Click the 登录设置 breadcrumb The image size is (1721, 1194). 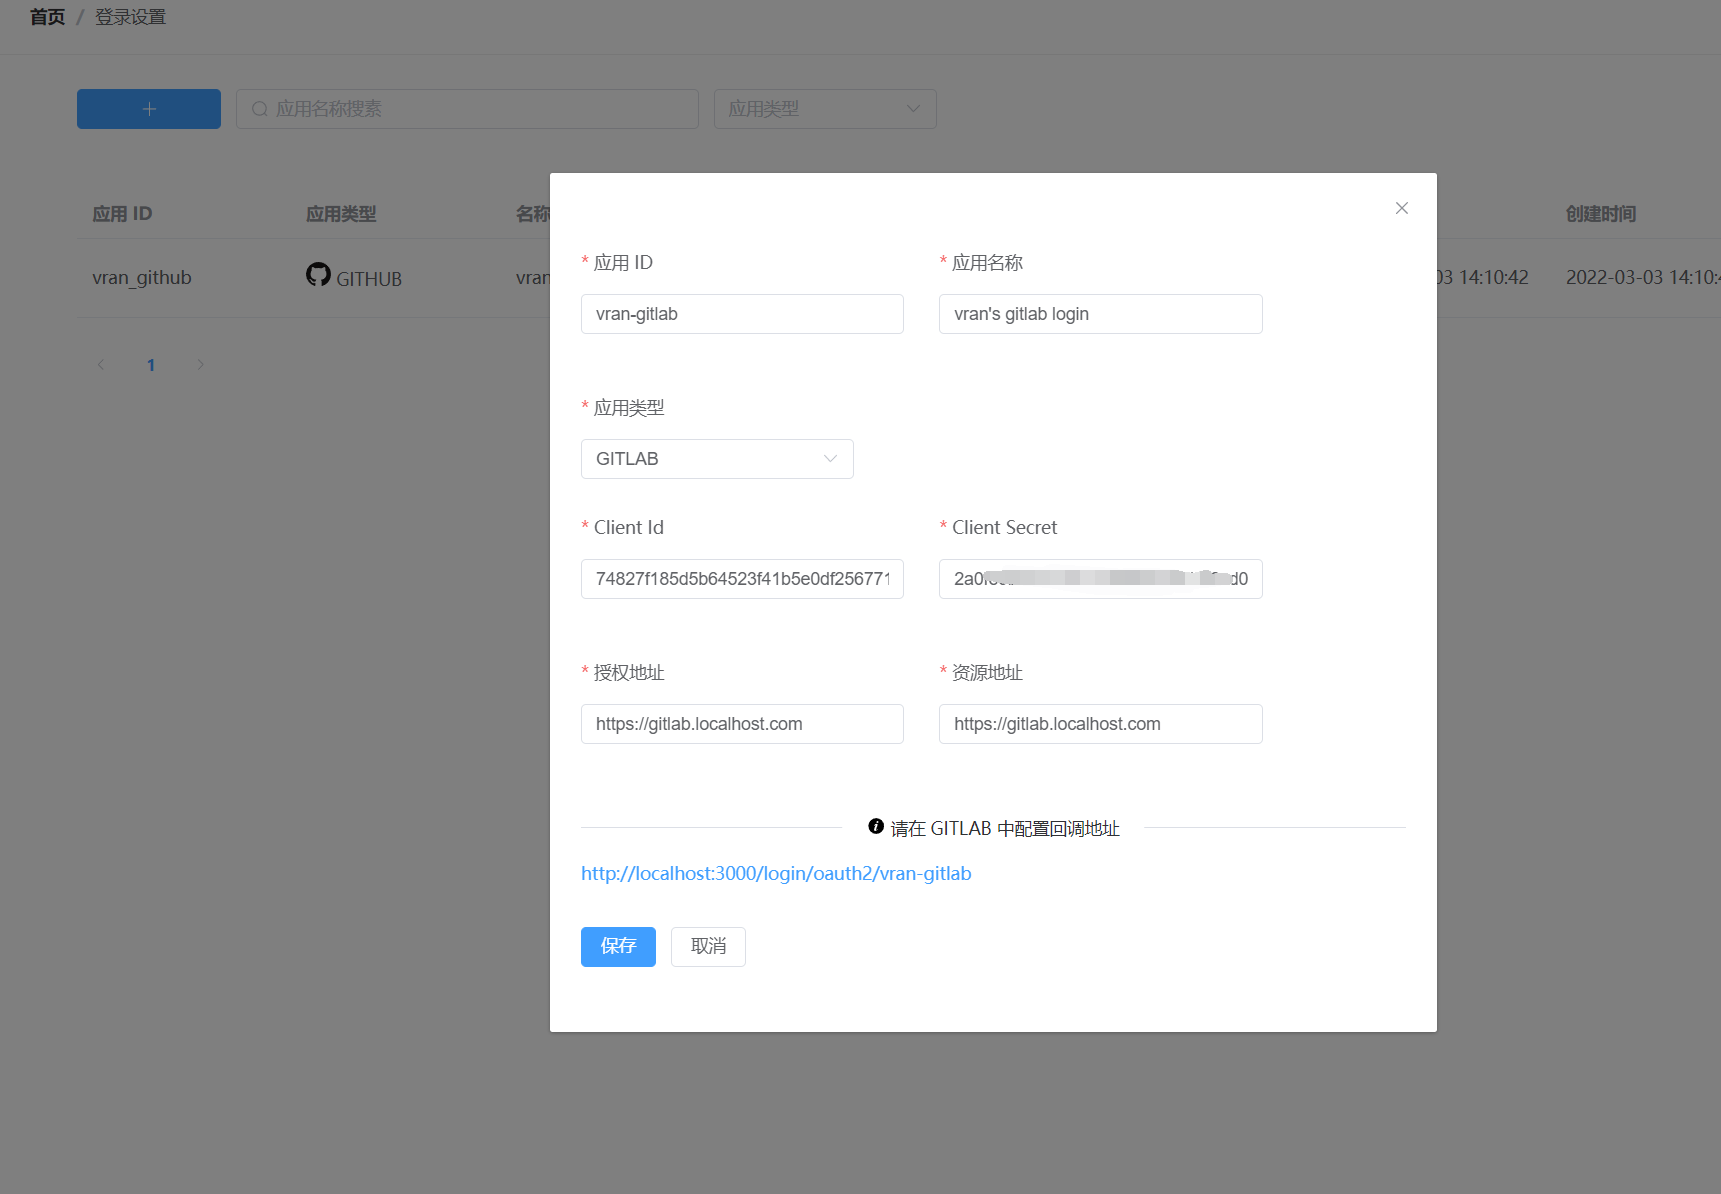(130, 17)
